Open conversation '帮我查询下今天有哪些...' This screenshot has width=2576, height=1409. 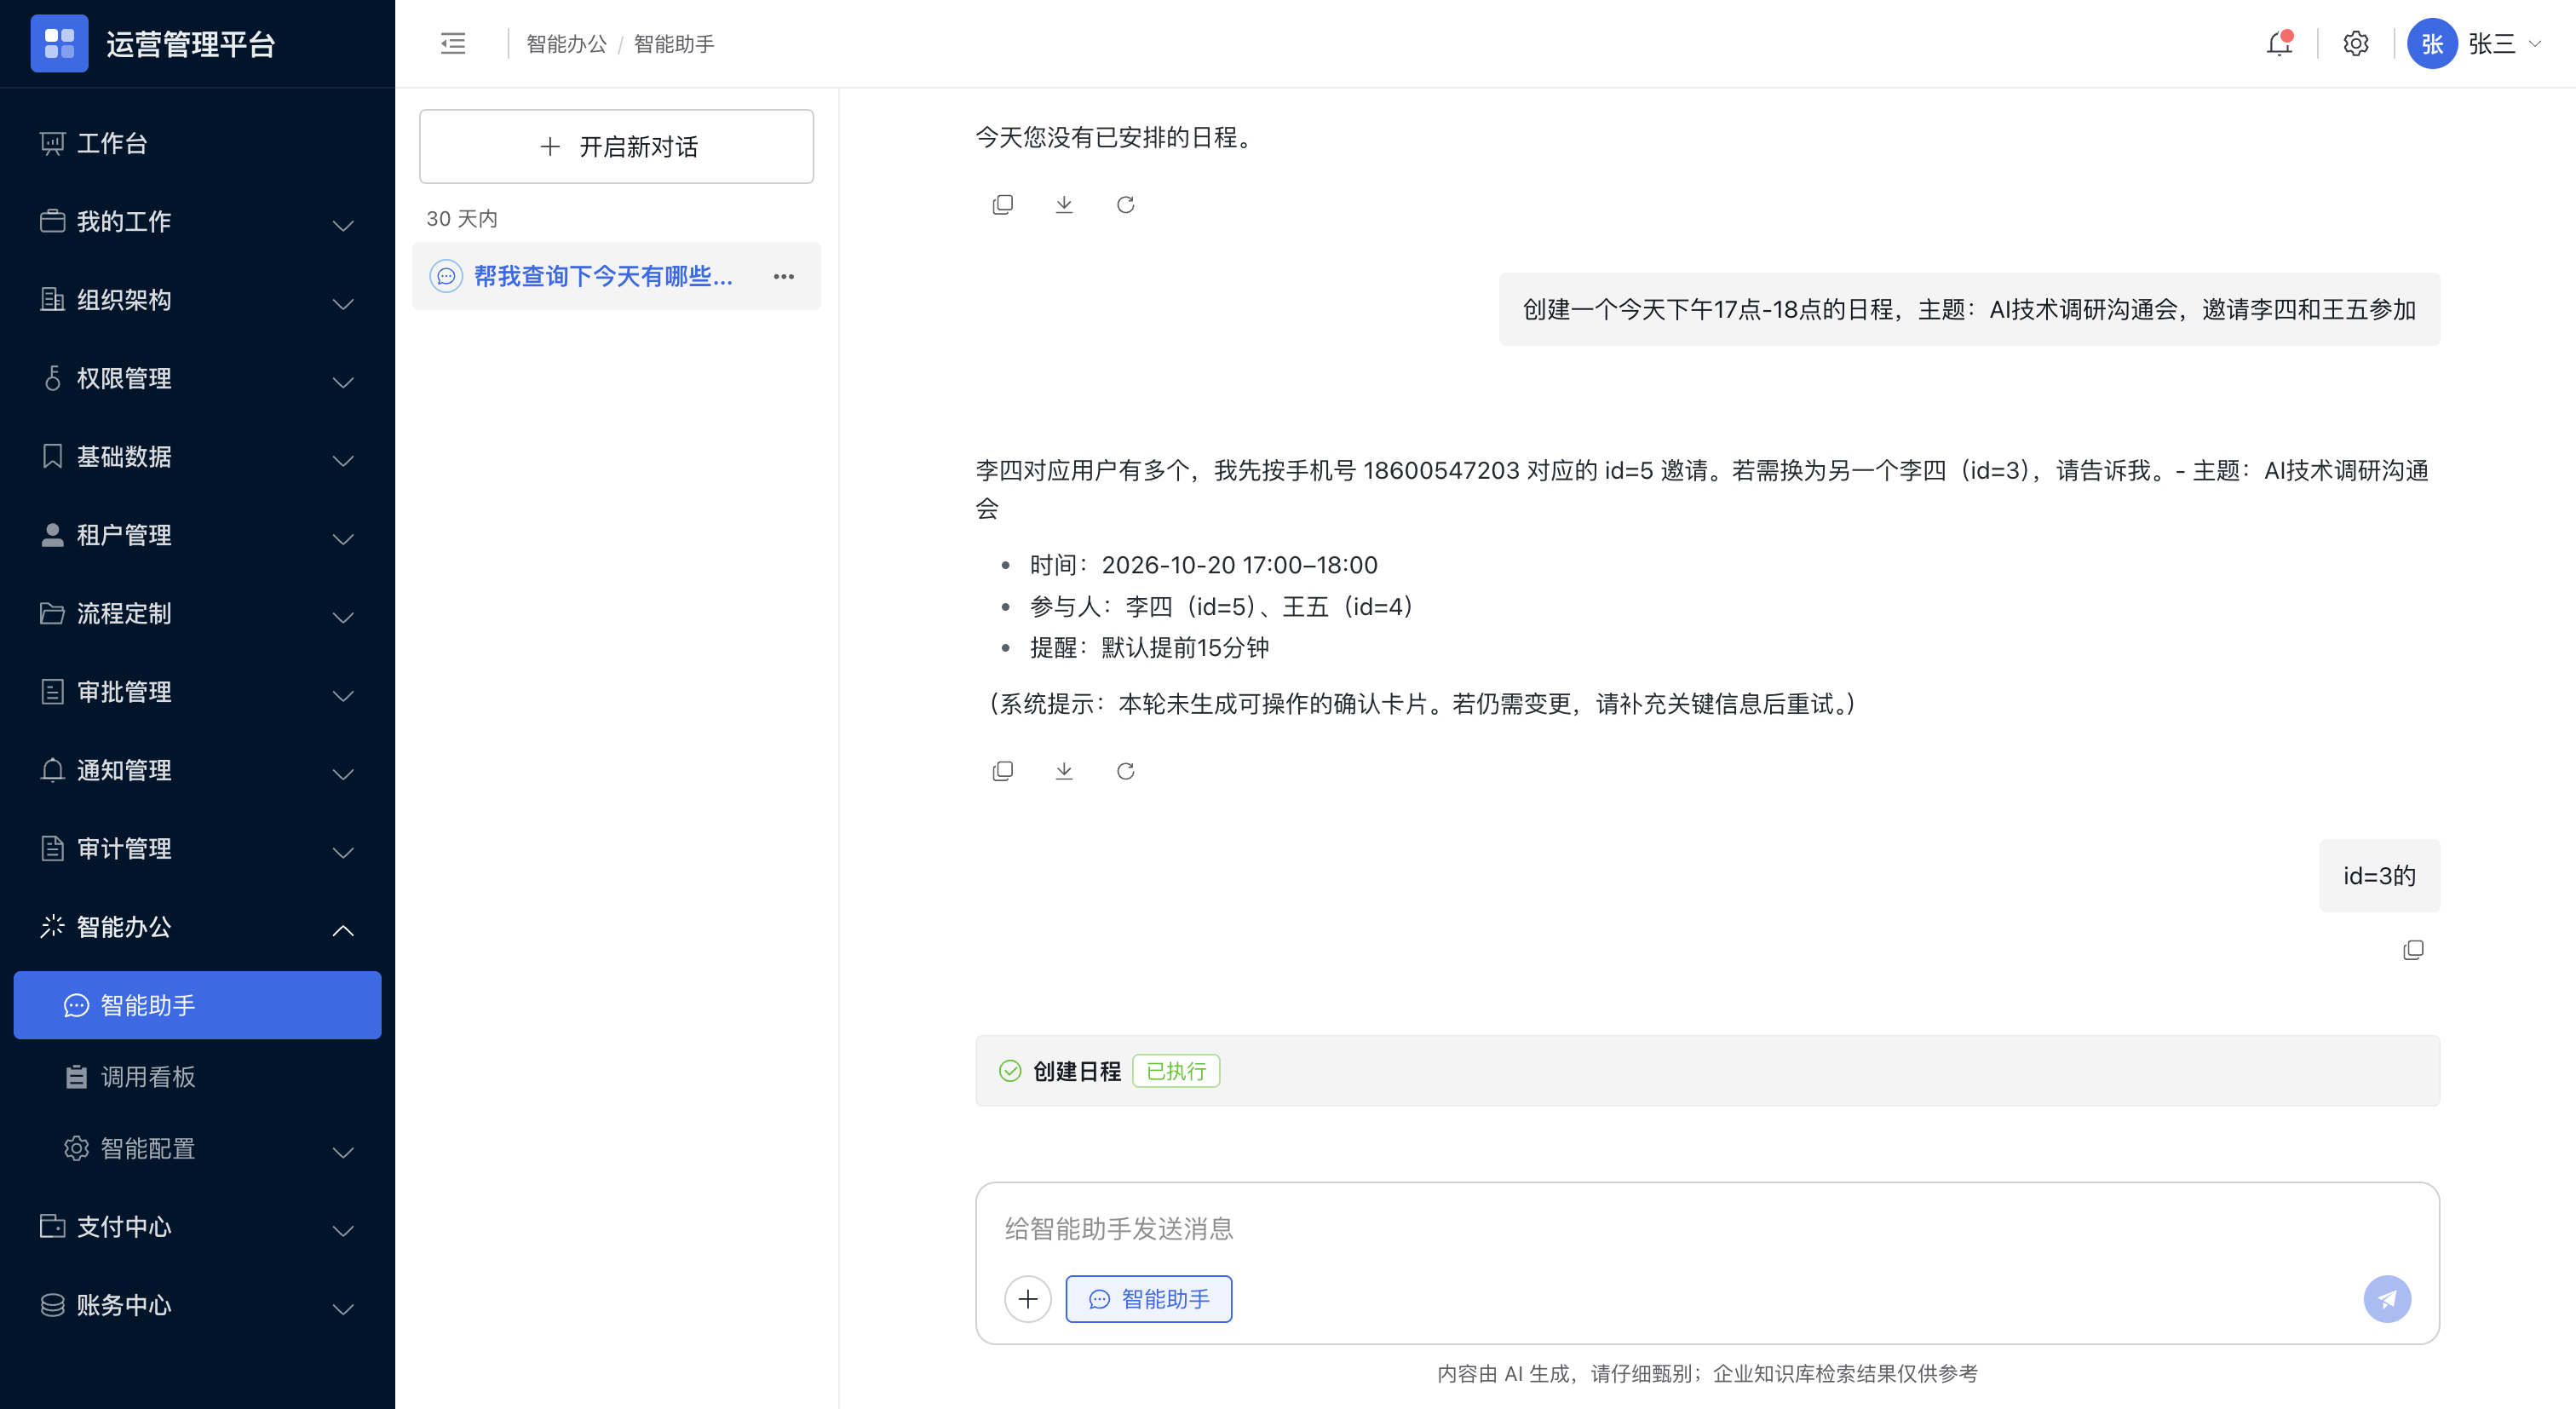(x=616, y=276)
